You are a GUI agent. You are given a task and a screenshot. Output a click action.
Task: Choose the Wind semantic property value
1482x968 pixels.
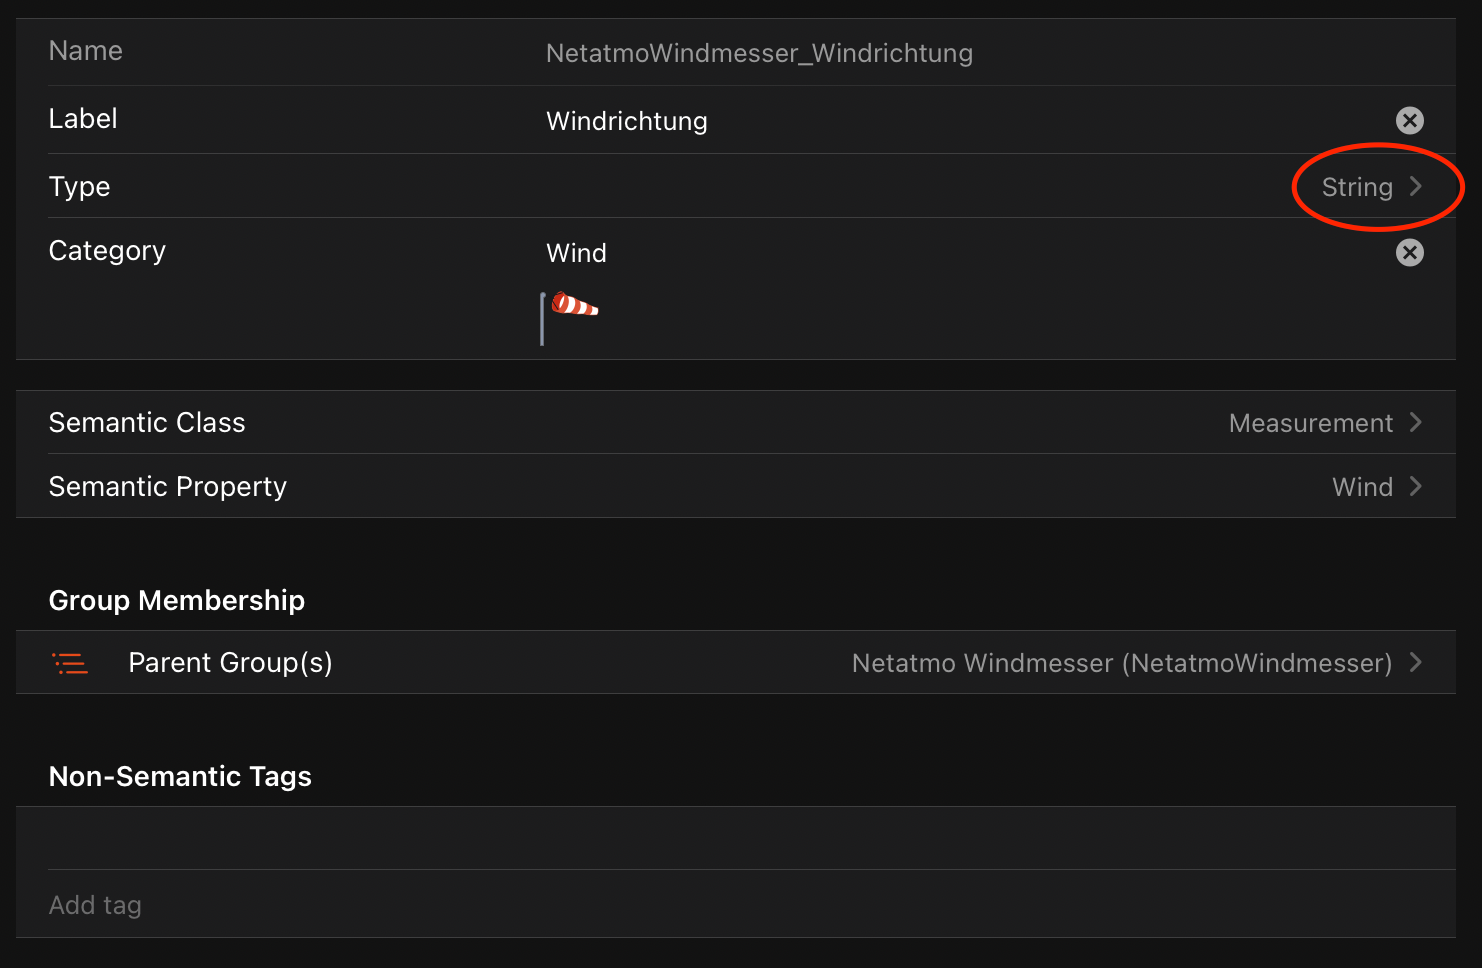(1362, 487)
